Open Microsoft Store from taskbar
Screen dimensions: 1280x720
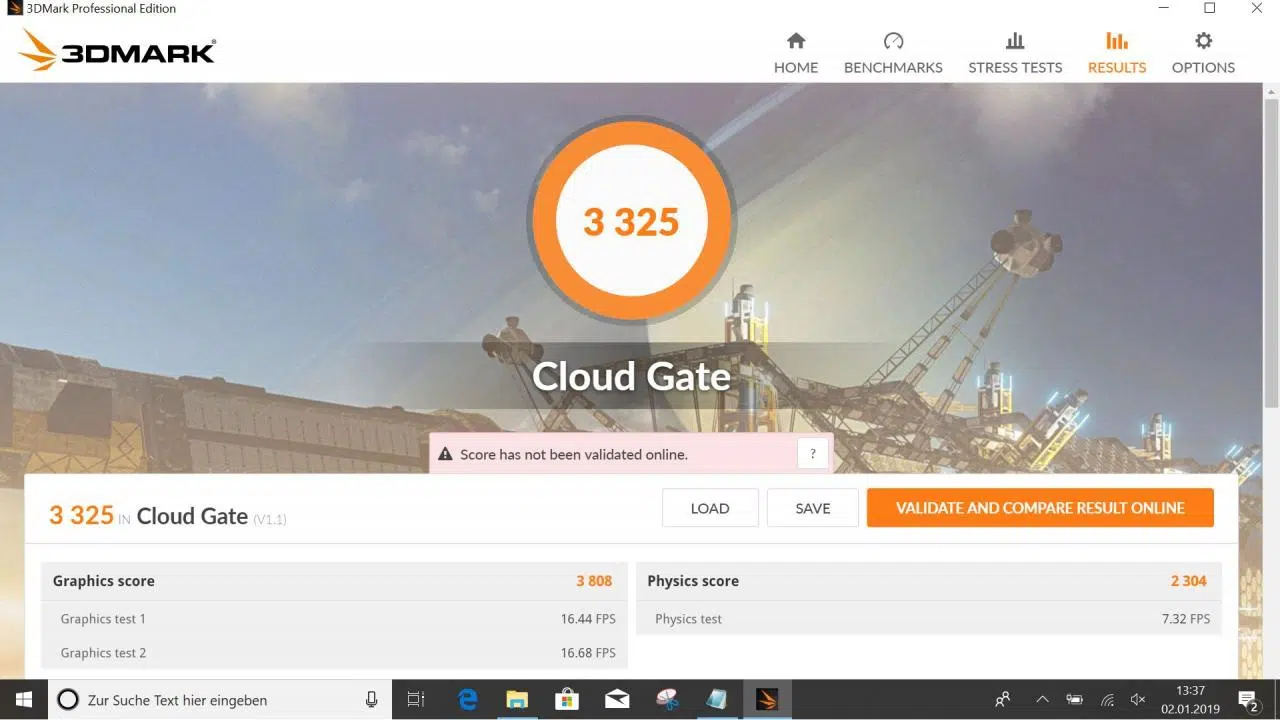click(x=567, y=700)
